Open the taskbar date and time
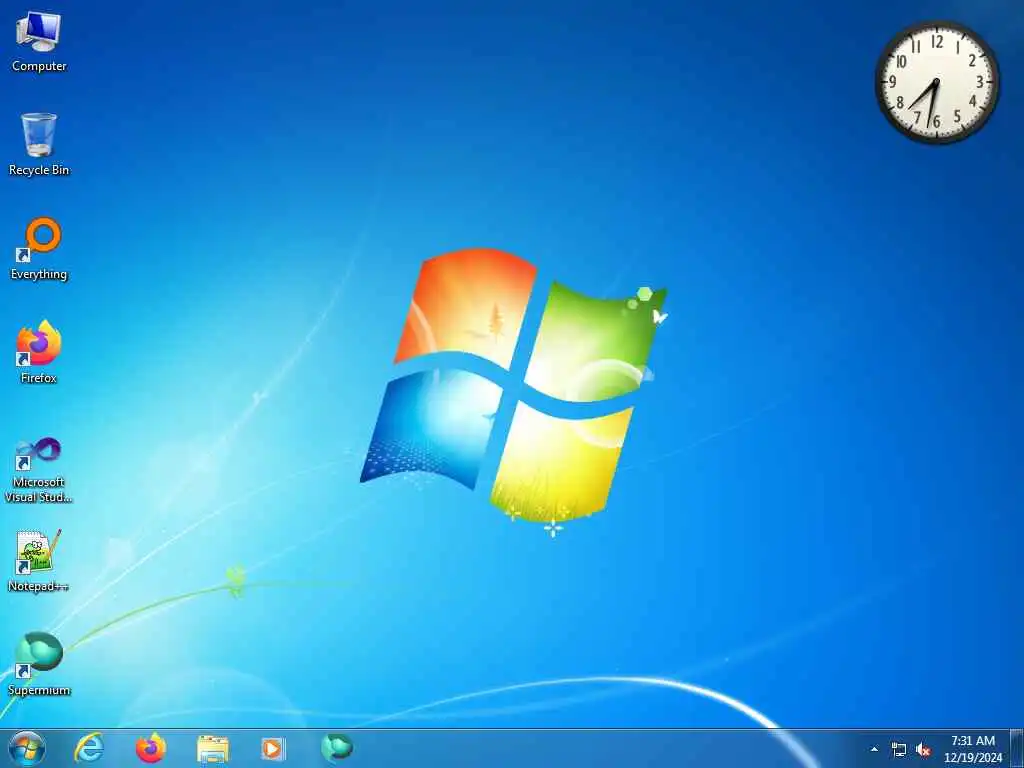 [x=973, y=749]
